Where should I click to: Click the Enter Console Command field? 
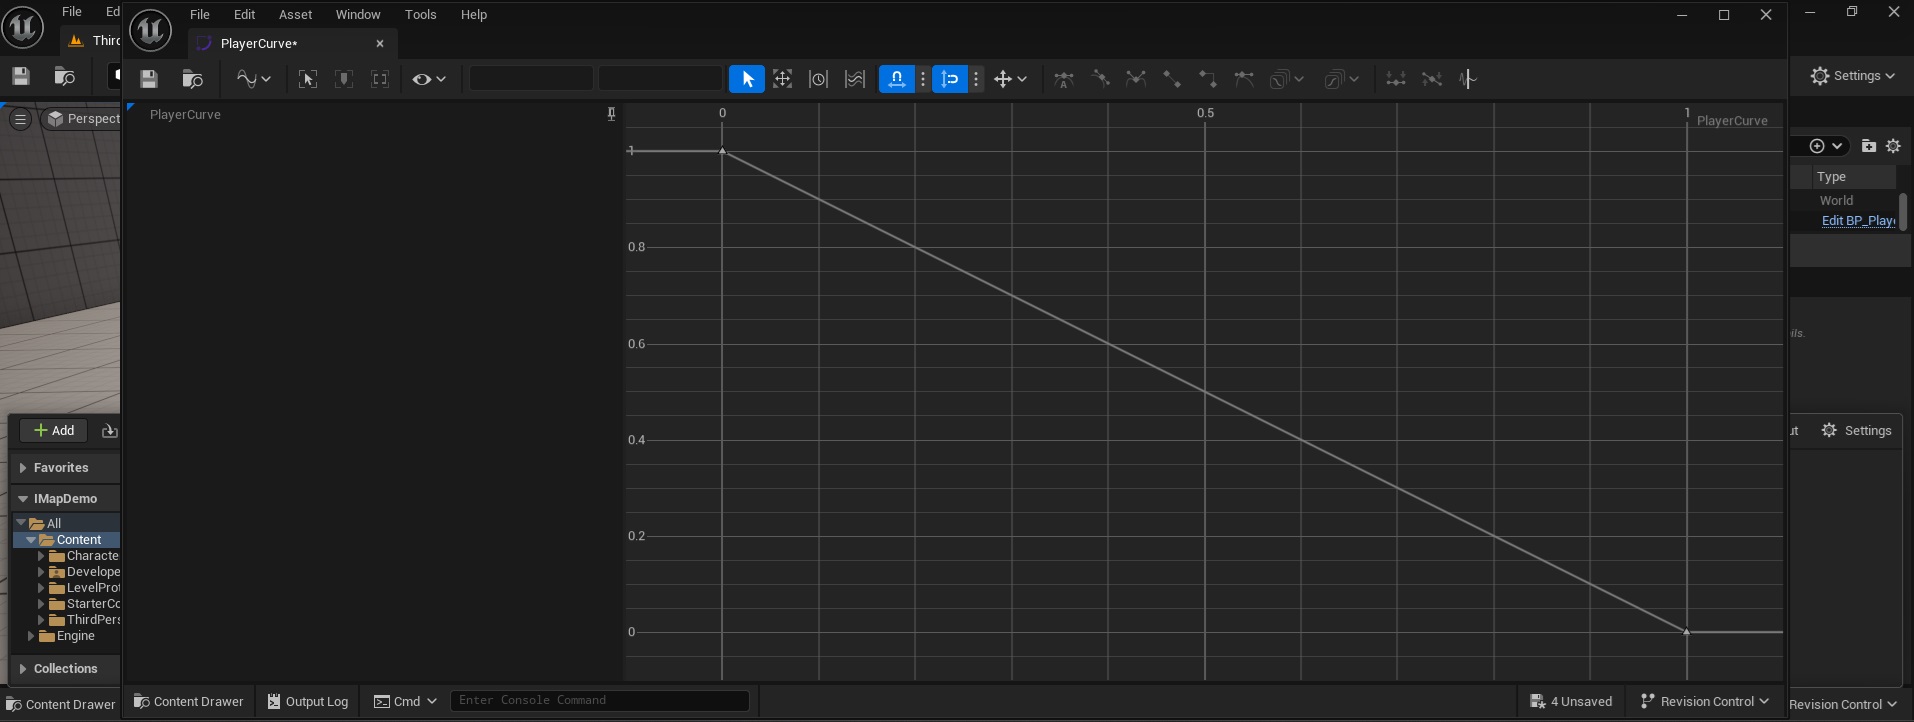coord(599,700)
